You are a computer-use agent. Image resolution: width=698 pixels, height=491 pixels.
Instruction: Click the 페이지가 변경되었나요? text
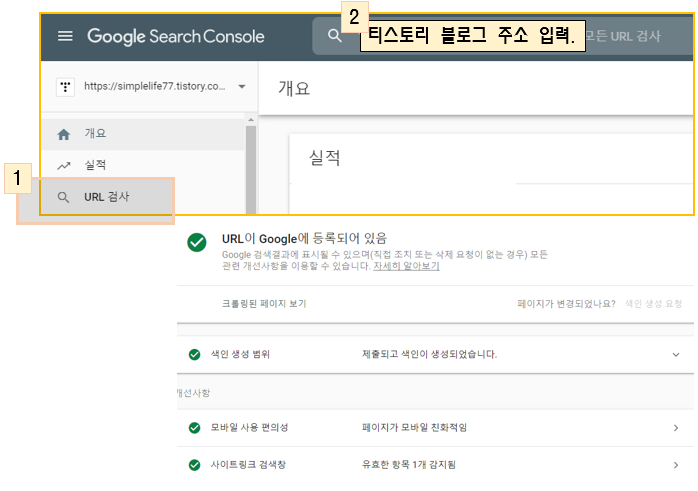566,304
